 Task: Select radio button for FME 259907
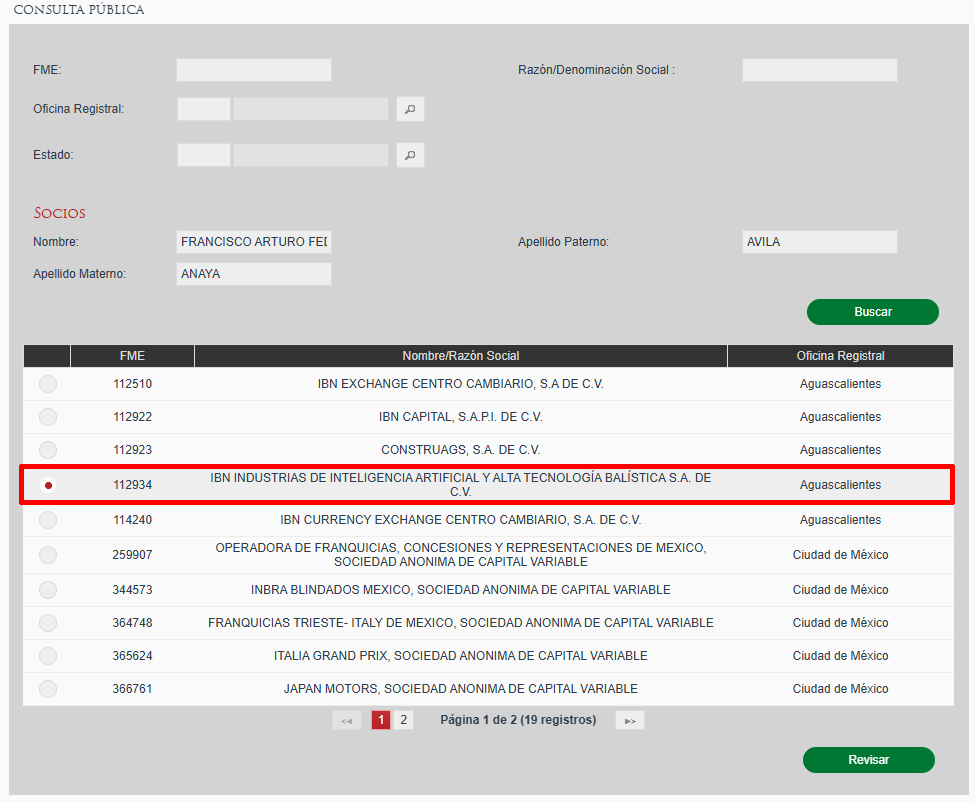point(48,555)
